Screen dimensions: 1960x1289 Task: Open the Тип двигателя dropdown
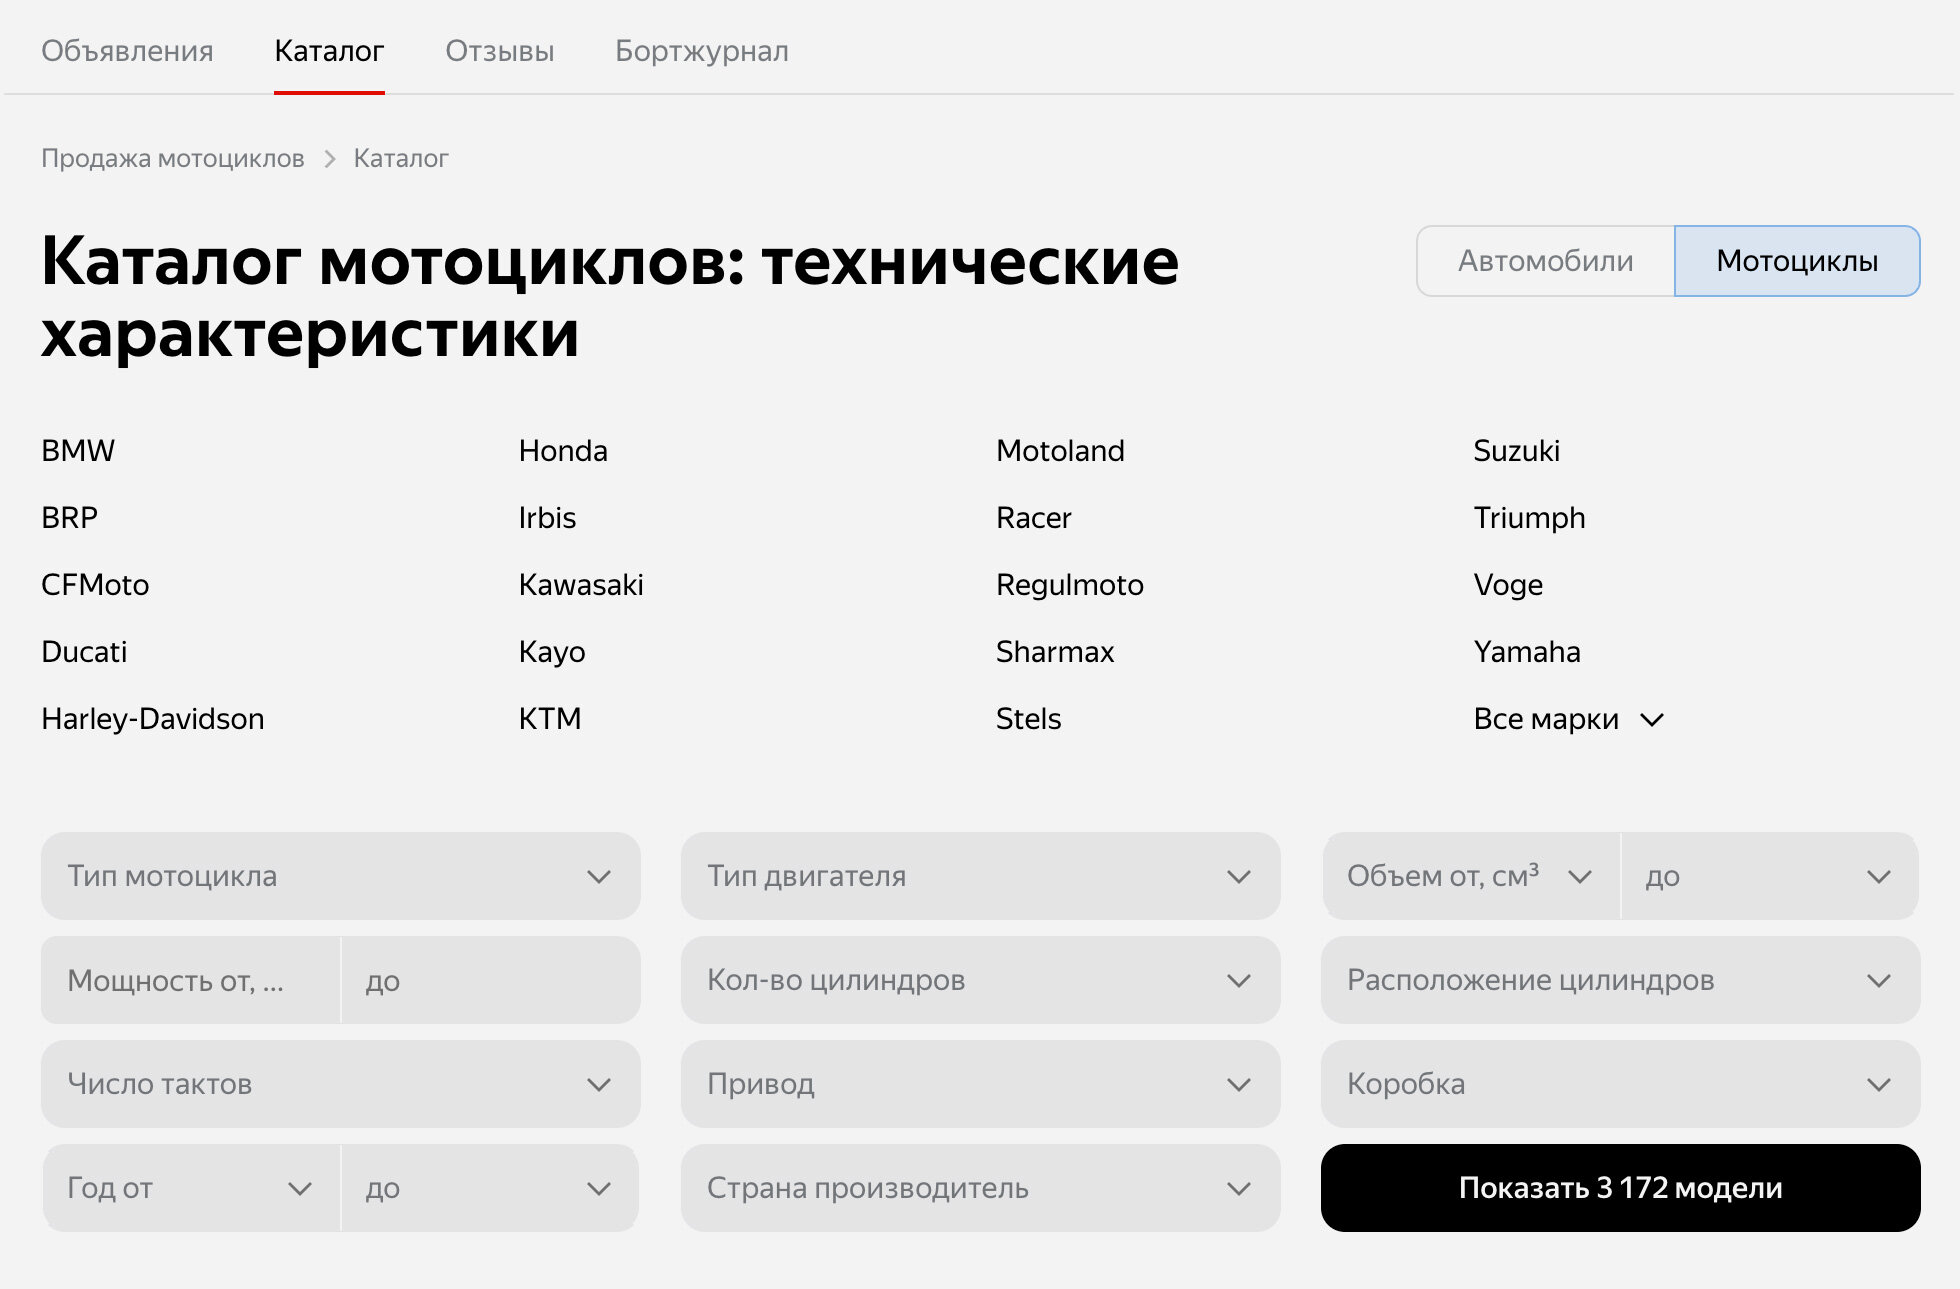click(981, 876)
